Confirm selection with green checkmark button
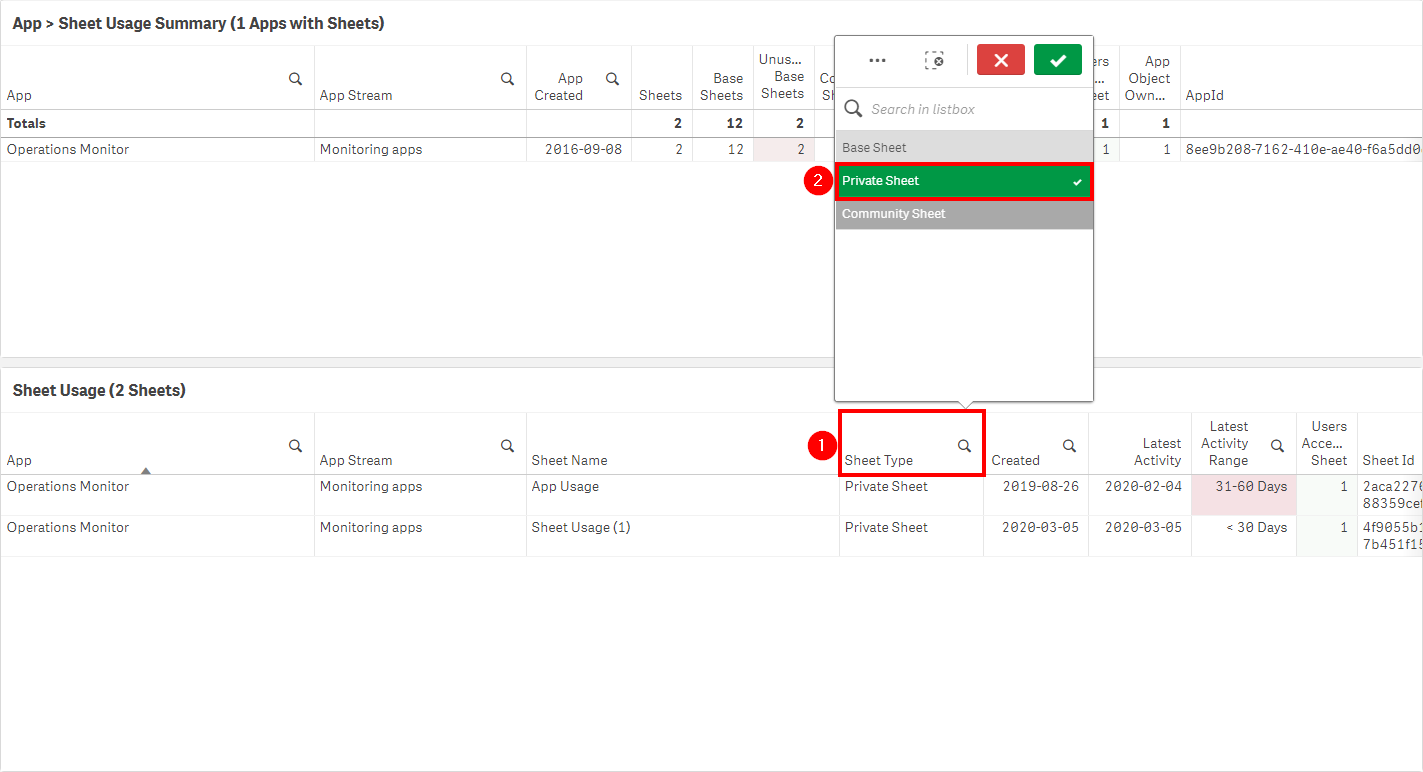 [x=1058, y=60]
